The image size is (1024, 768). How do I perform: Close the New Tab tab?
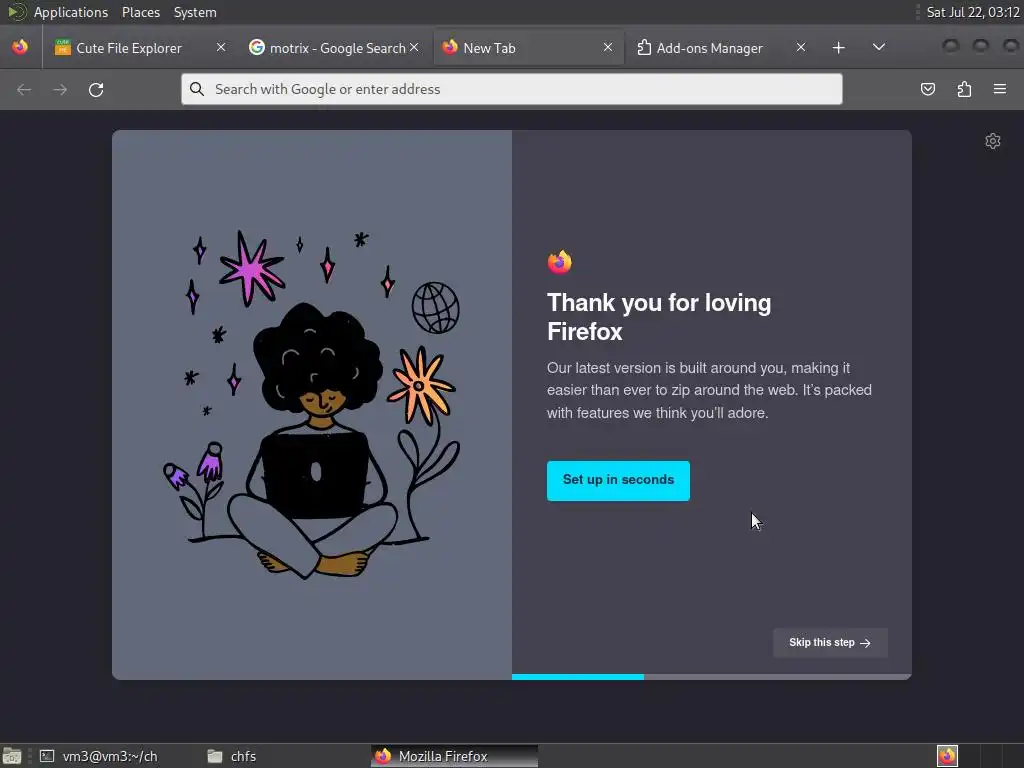point(608,47)
